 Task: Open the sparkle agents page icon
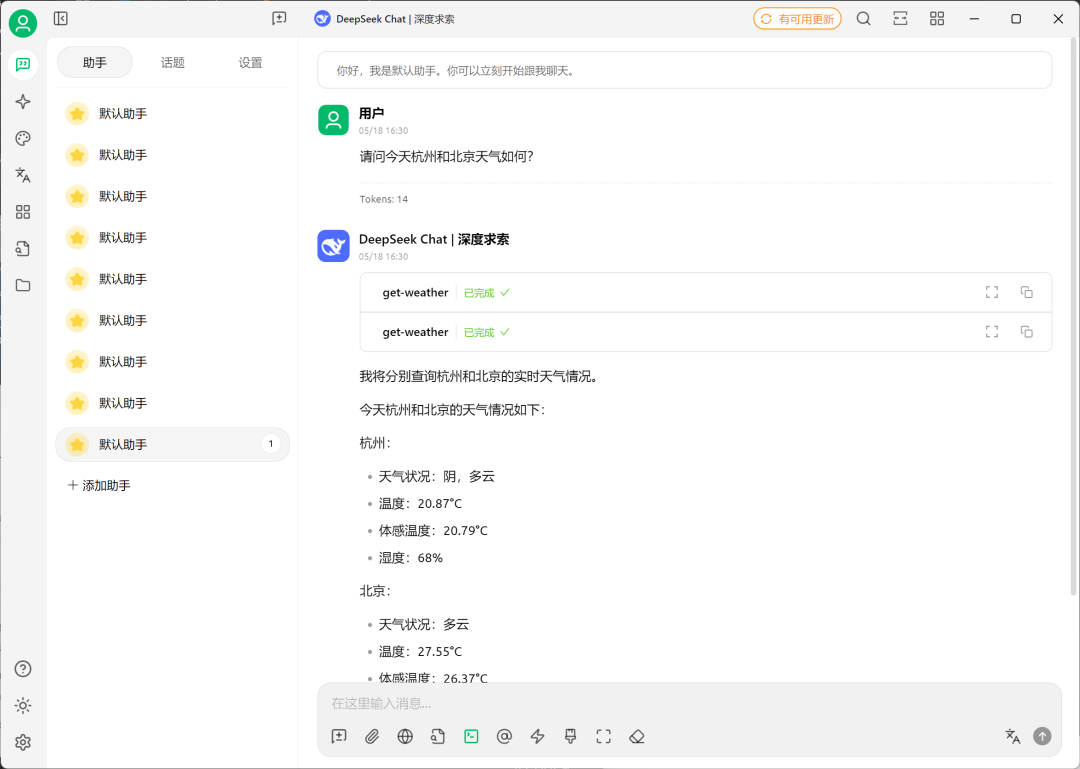(23, 102)
